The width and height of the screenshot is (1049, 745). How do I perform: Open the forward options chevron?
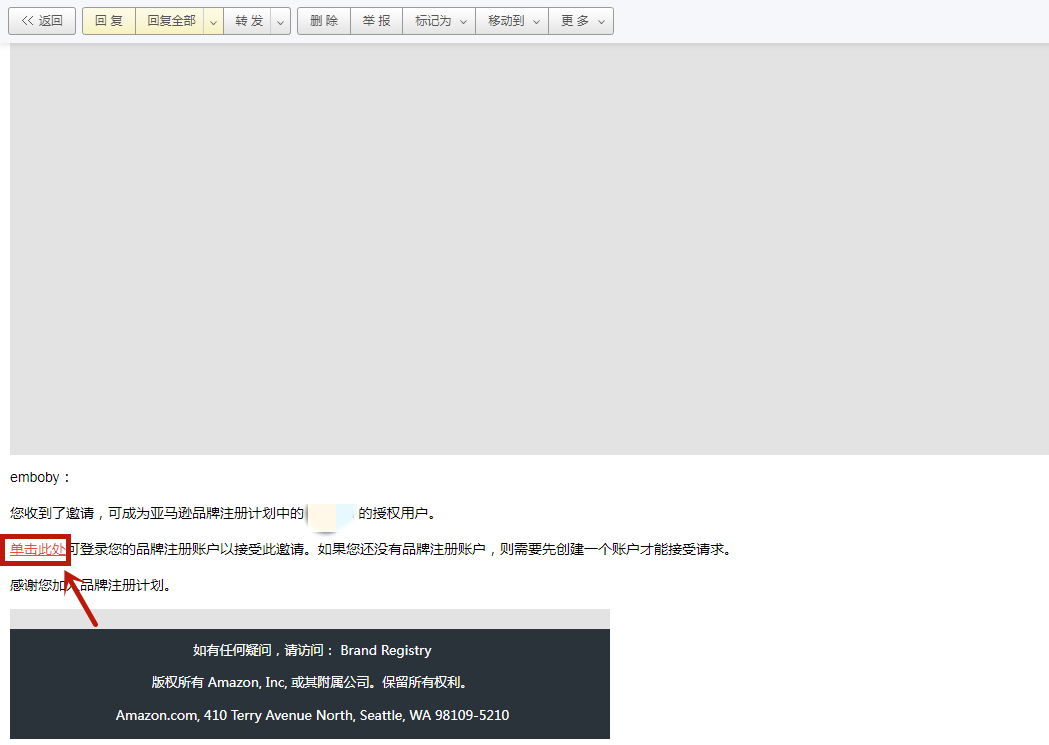[279, 20]
